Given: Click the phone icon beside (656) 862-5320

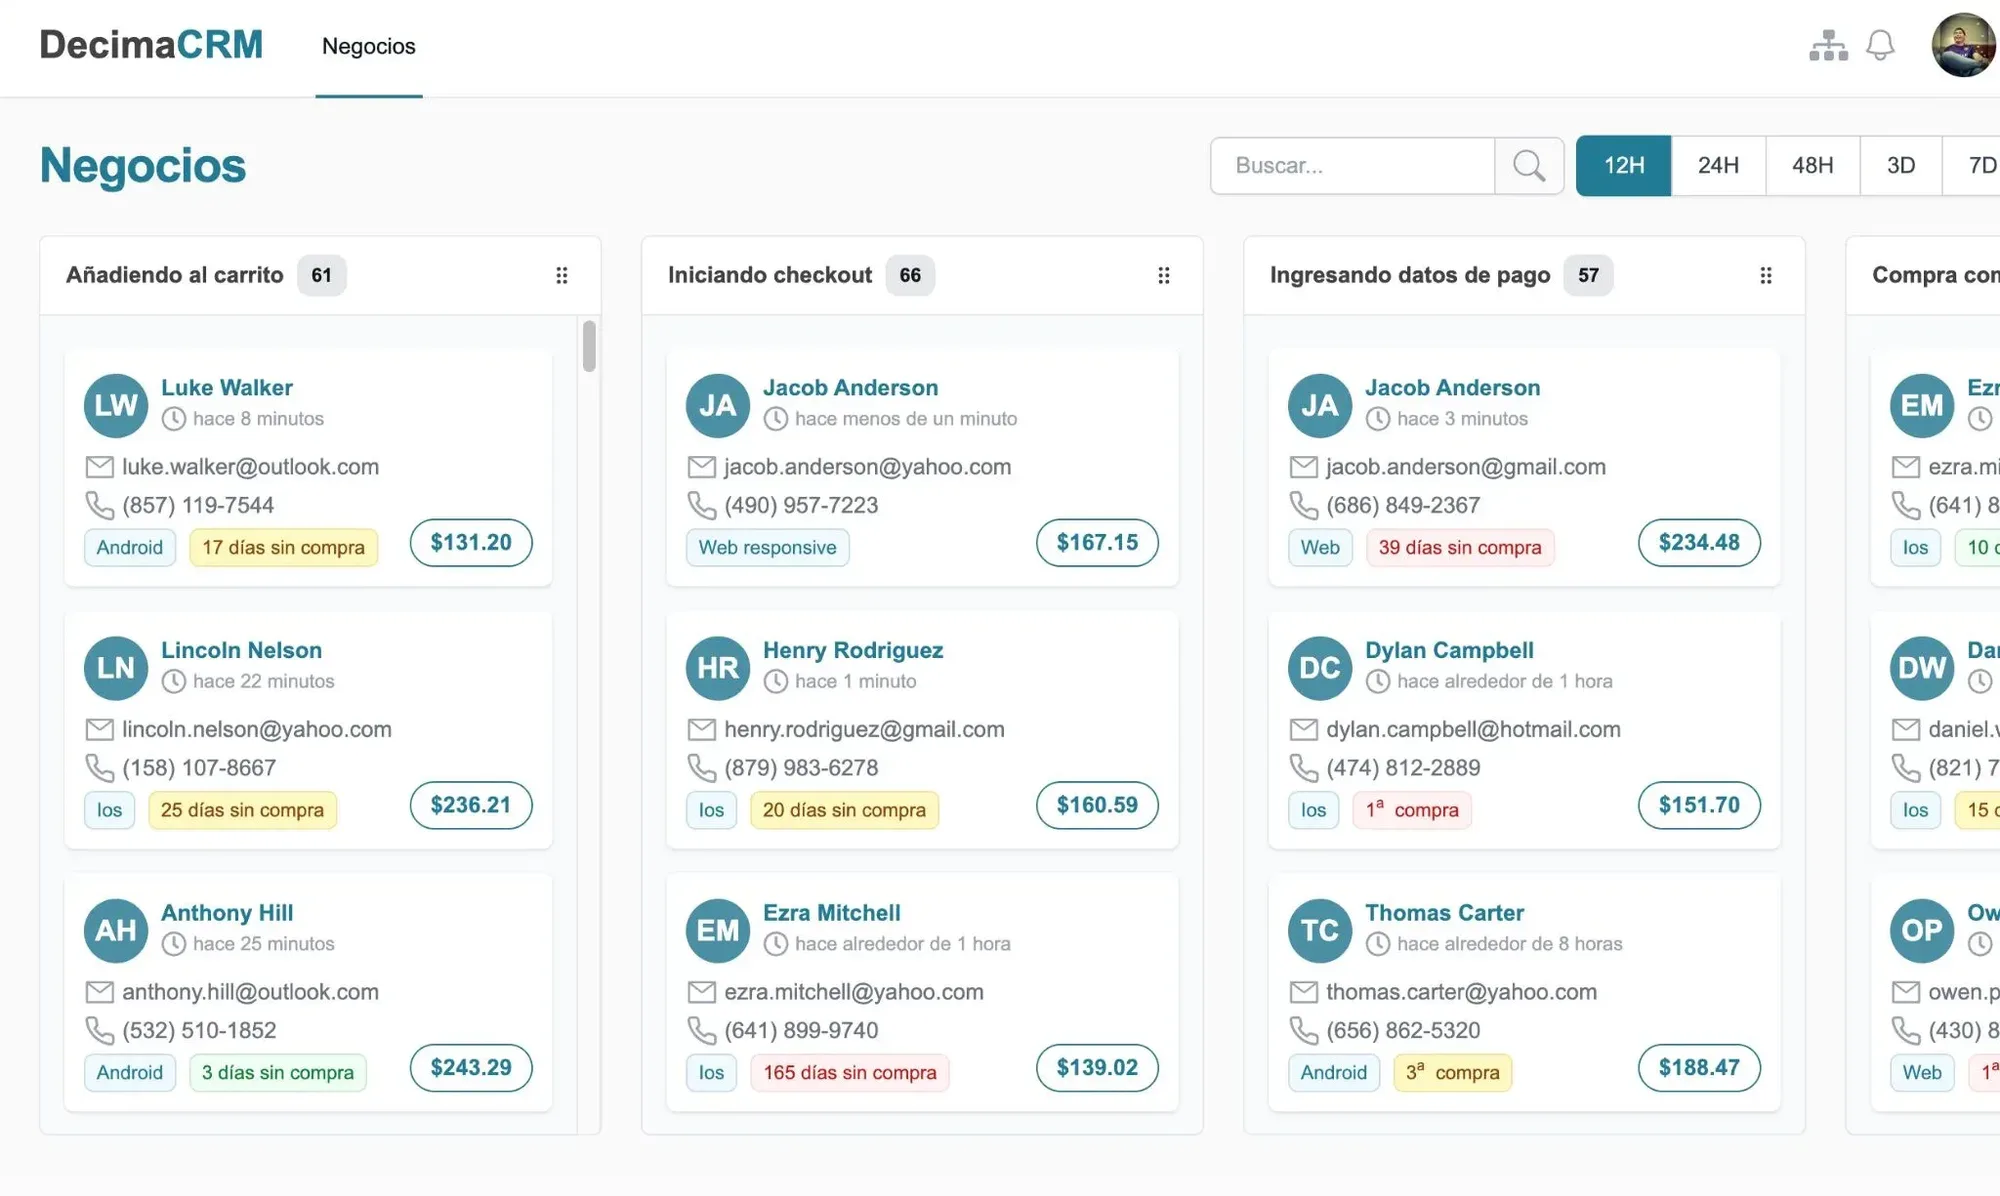Looking at the screenshot, I should 1303,1030.
